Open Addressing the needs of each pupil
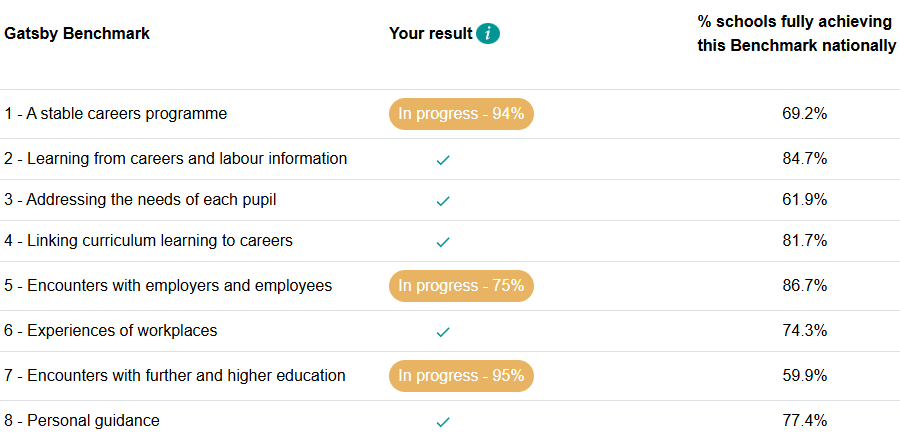This screenshot has width=900, height=433. coord(140,200)
